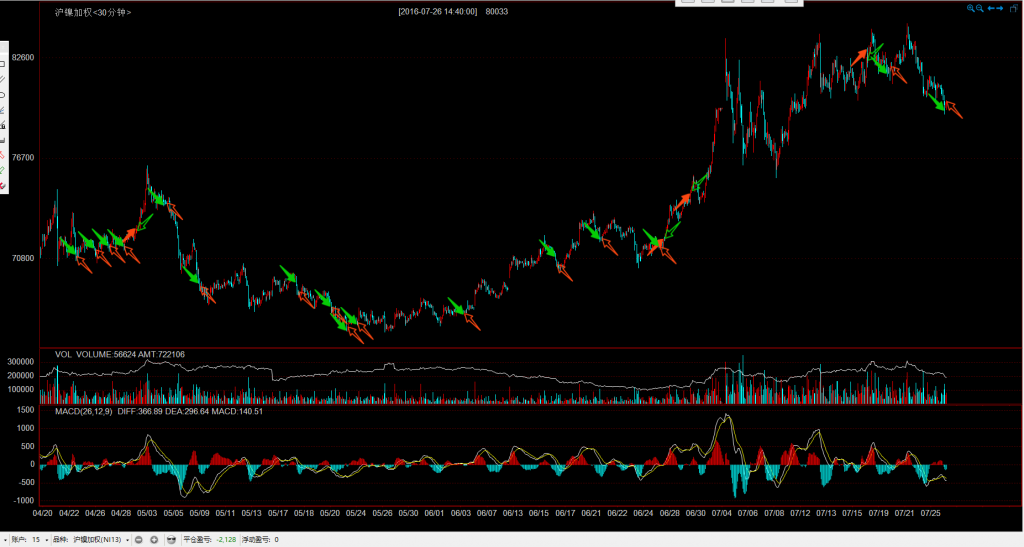The height and width of the screenshot is (547, 1024).
Task: Zoom out the chart with magnifier minus
Action: 980,8
